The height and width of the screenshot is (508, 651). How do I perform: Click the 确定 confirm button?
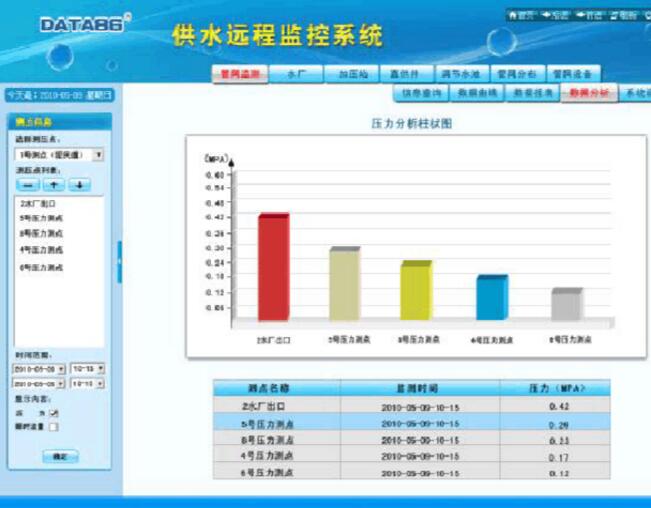(x=60, y=456)
